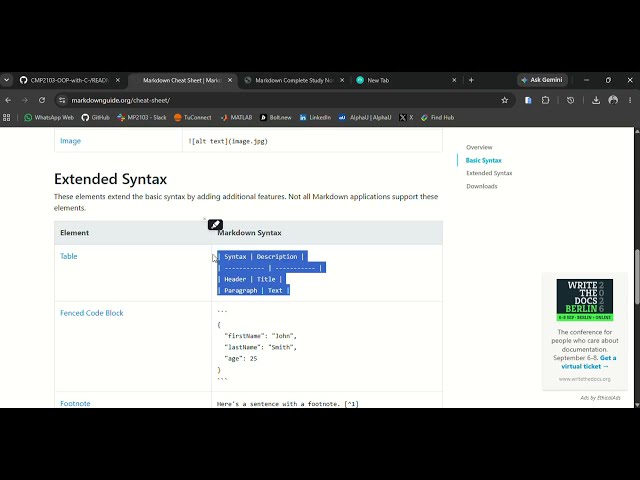Follow the 'Get a virtual ticket' link
Image resolution: width=640 pixels, height=480 pixels.
(x=588, y=362)
